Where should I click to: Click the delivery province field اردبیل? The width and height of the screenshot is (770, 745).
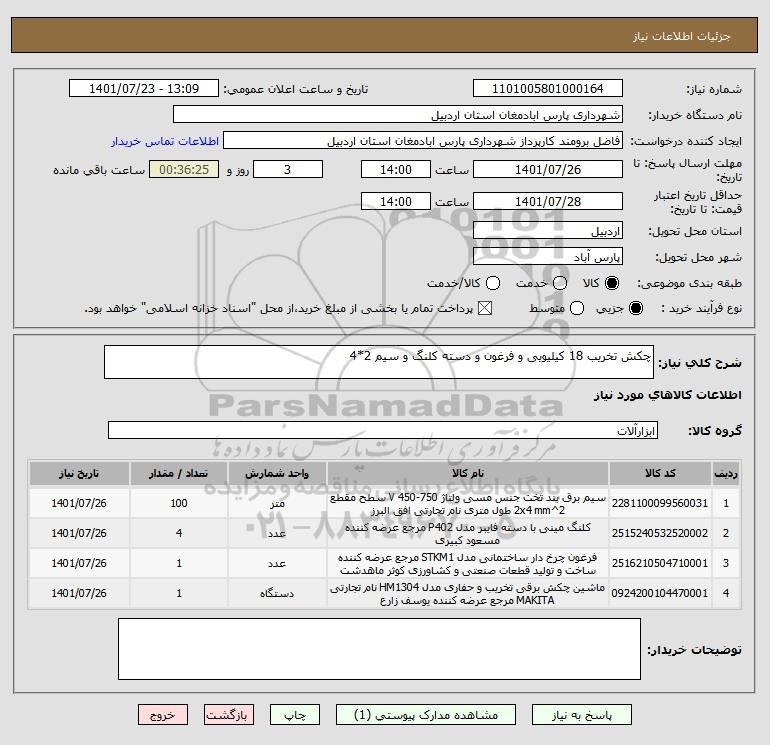tap(548, 231)
